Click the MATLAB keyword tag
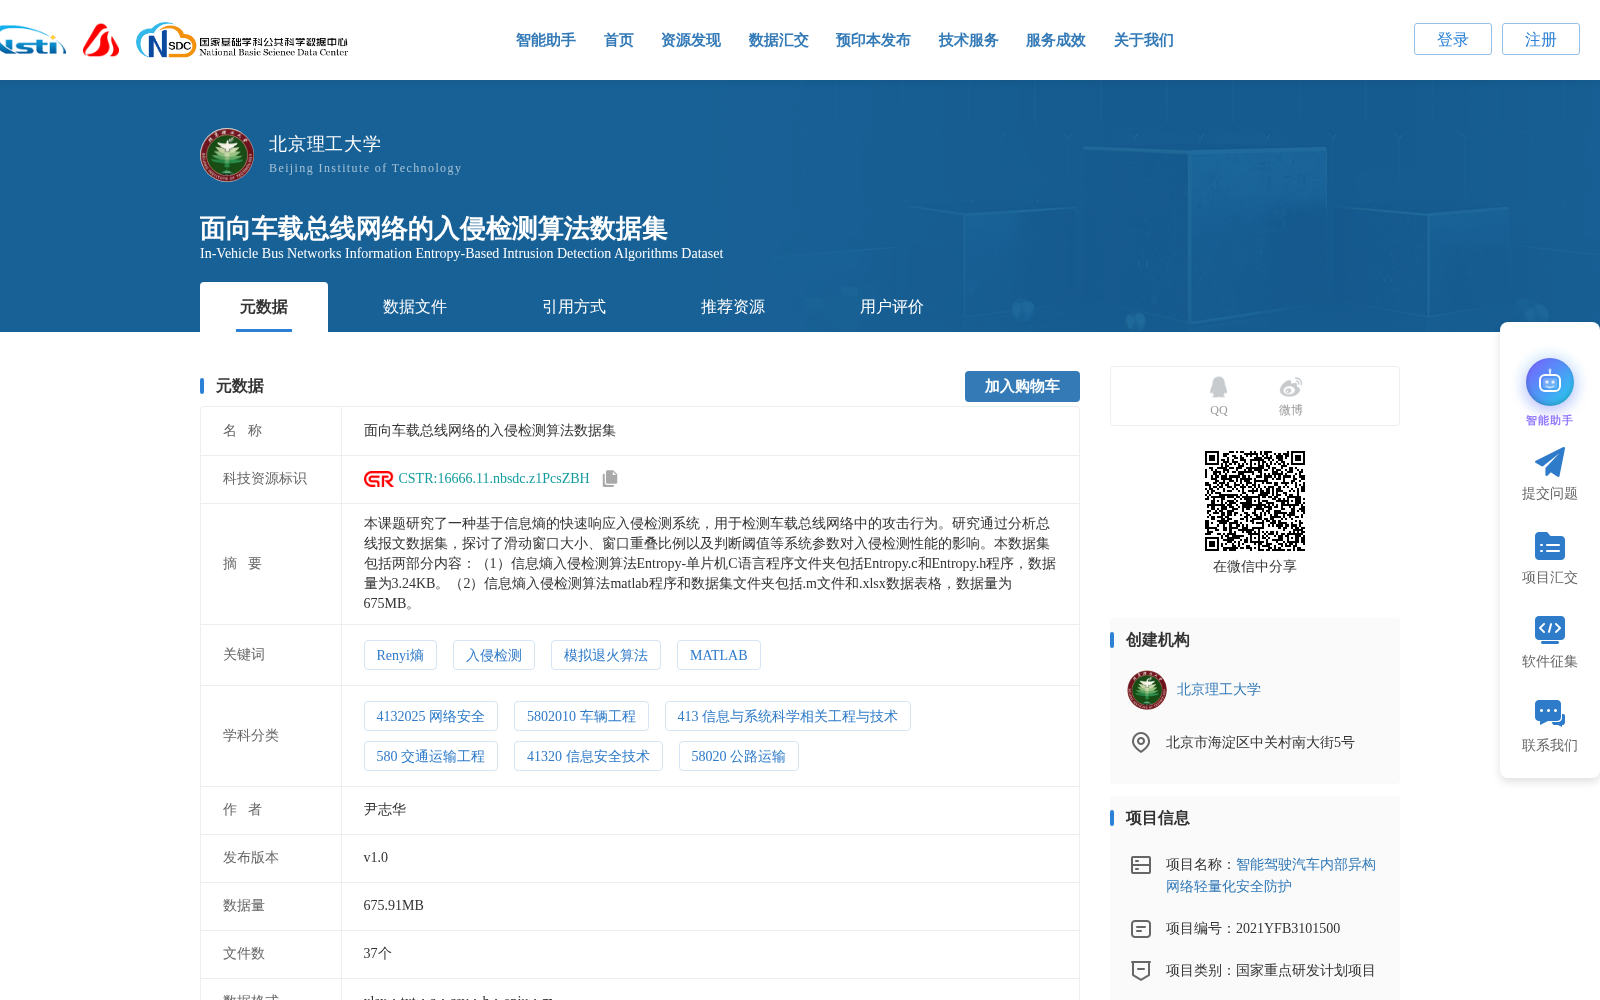Screen dimensions: 1600x1000 click(719, 655)
